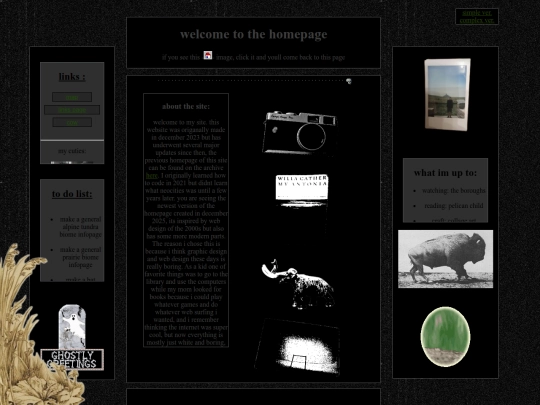Click the 'my cuties:' label

[72, 151]
